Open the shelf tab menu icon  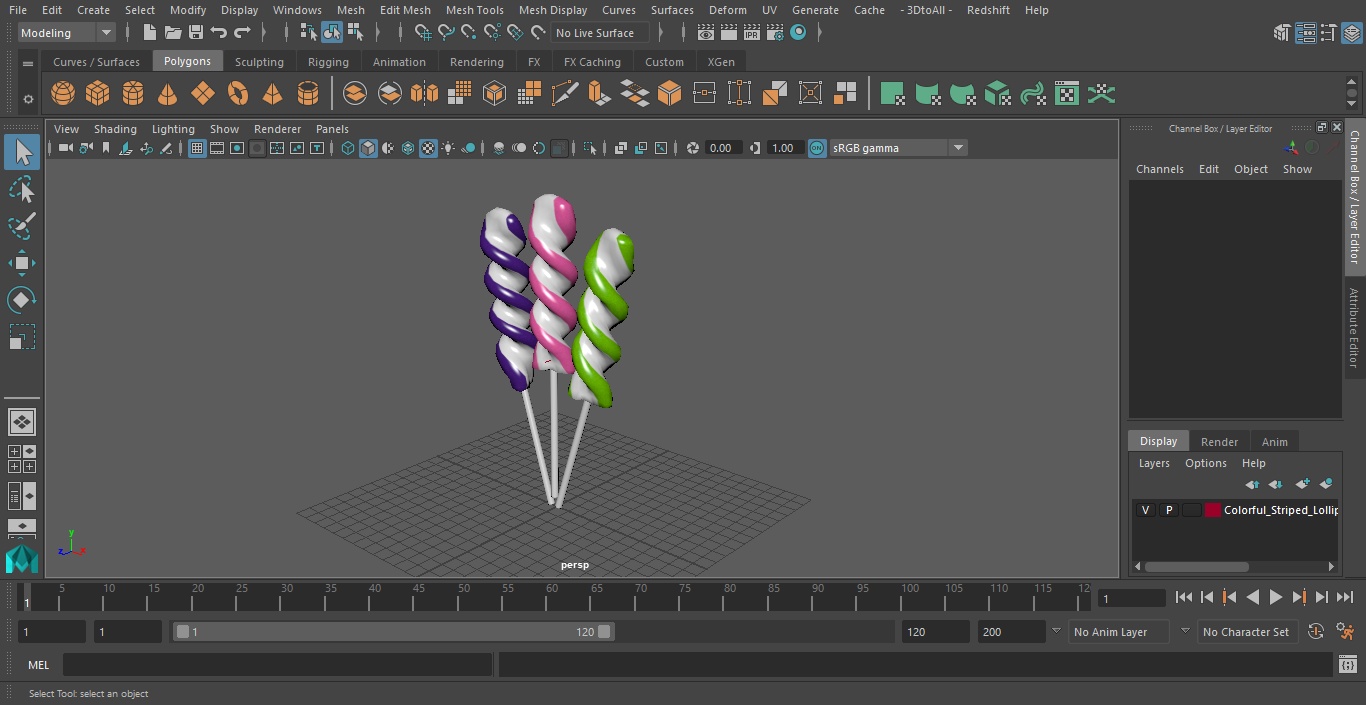28,63
